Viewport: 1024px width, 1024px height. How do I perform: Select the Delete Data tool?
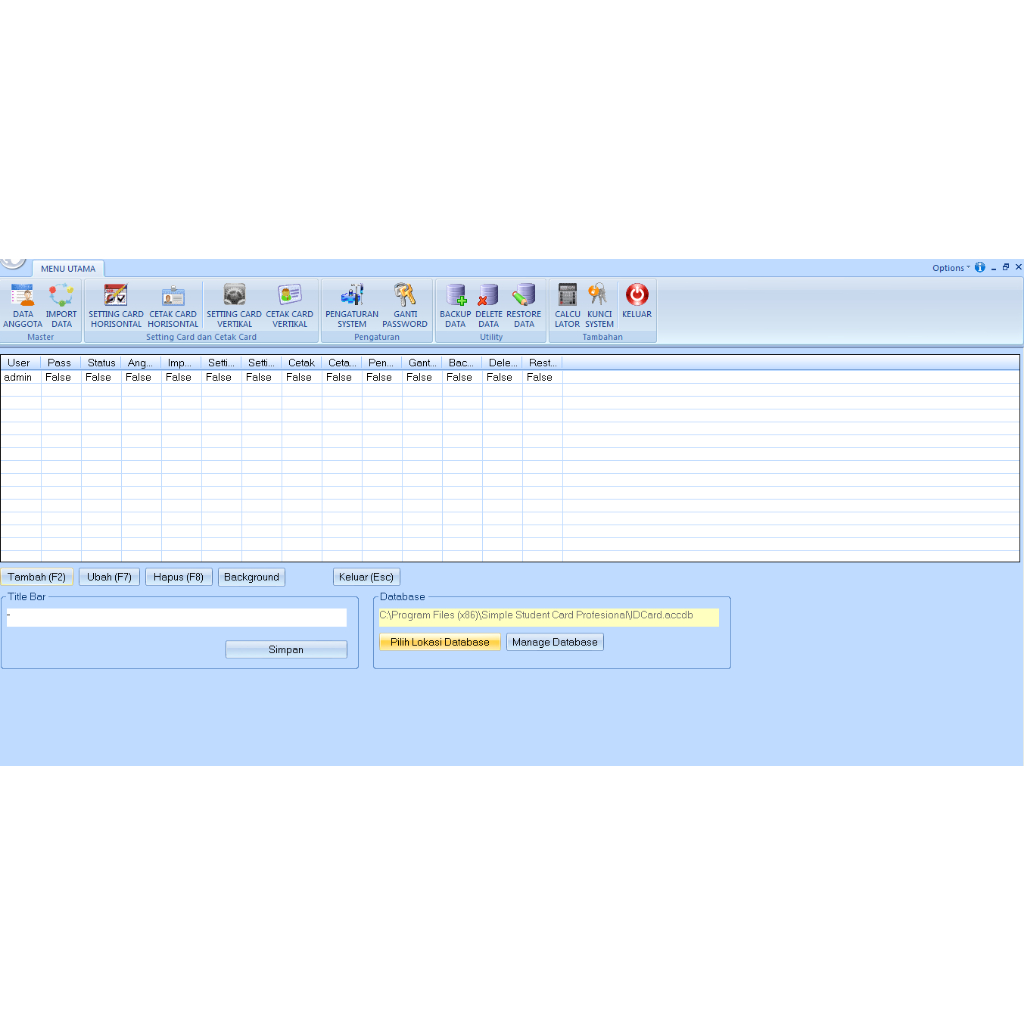coord(488,305)
